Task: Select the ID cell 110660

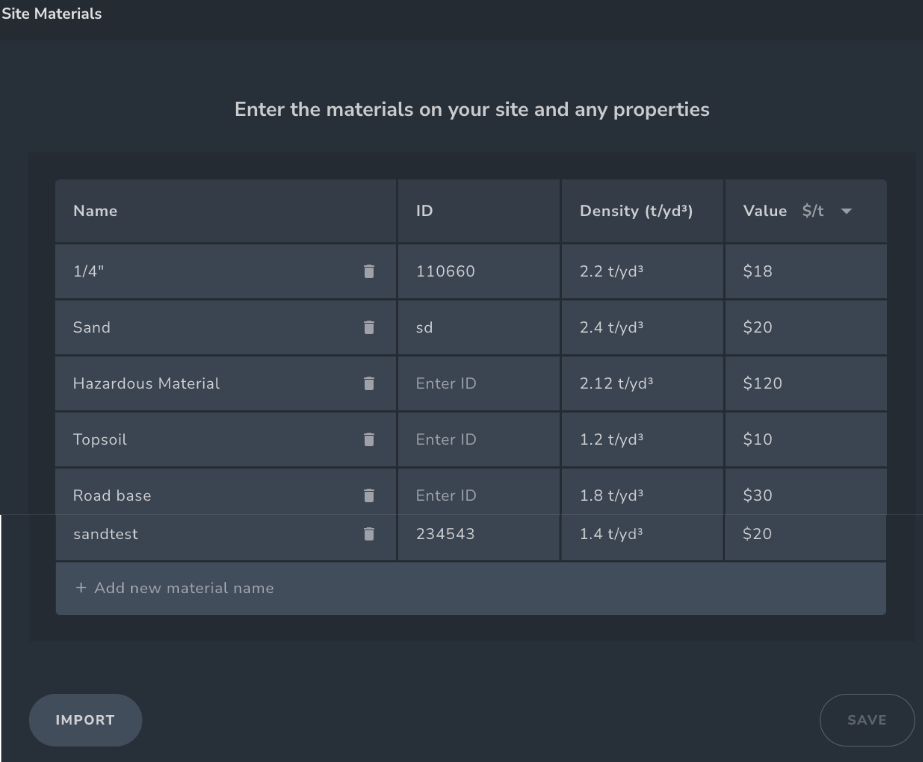Action: pos(479,271)
